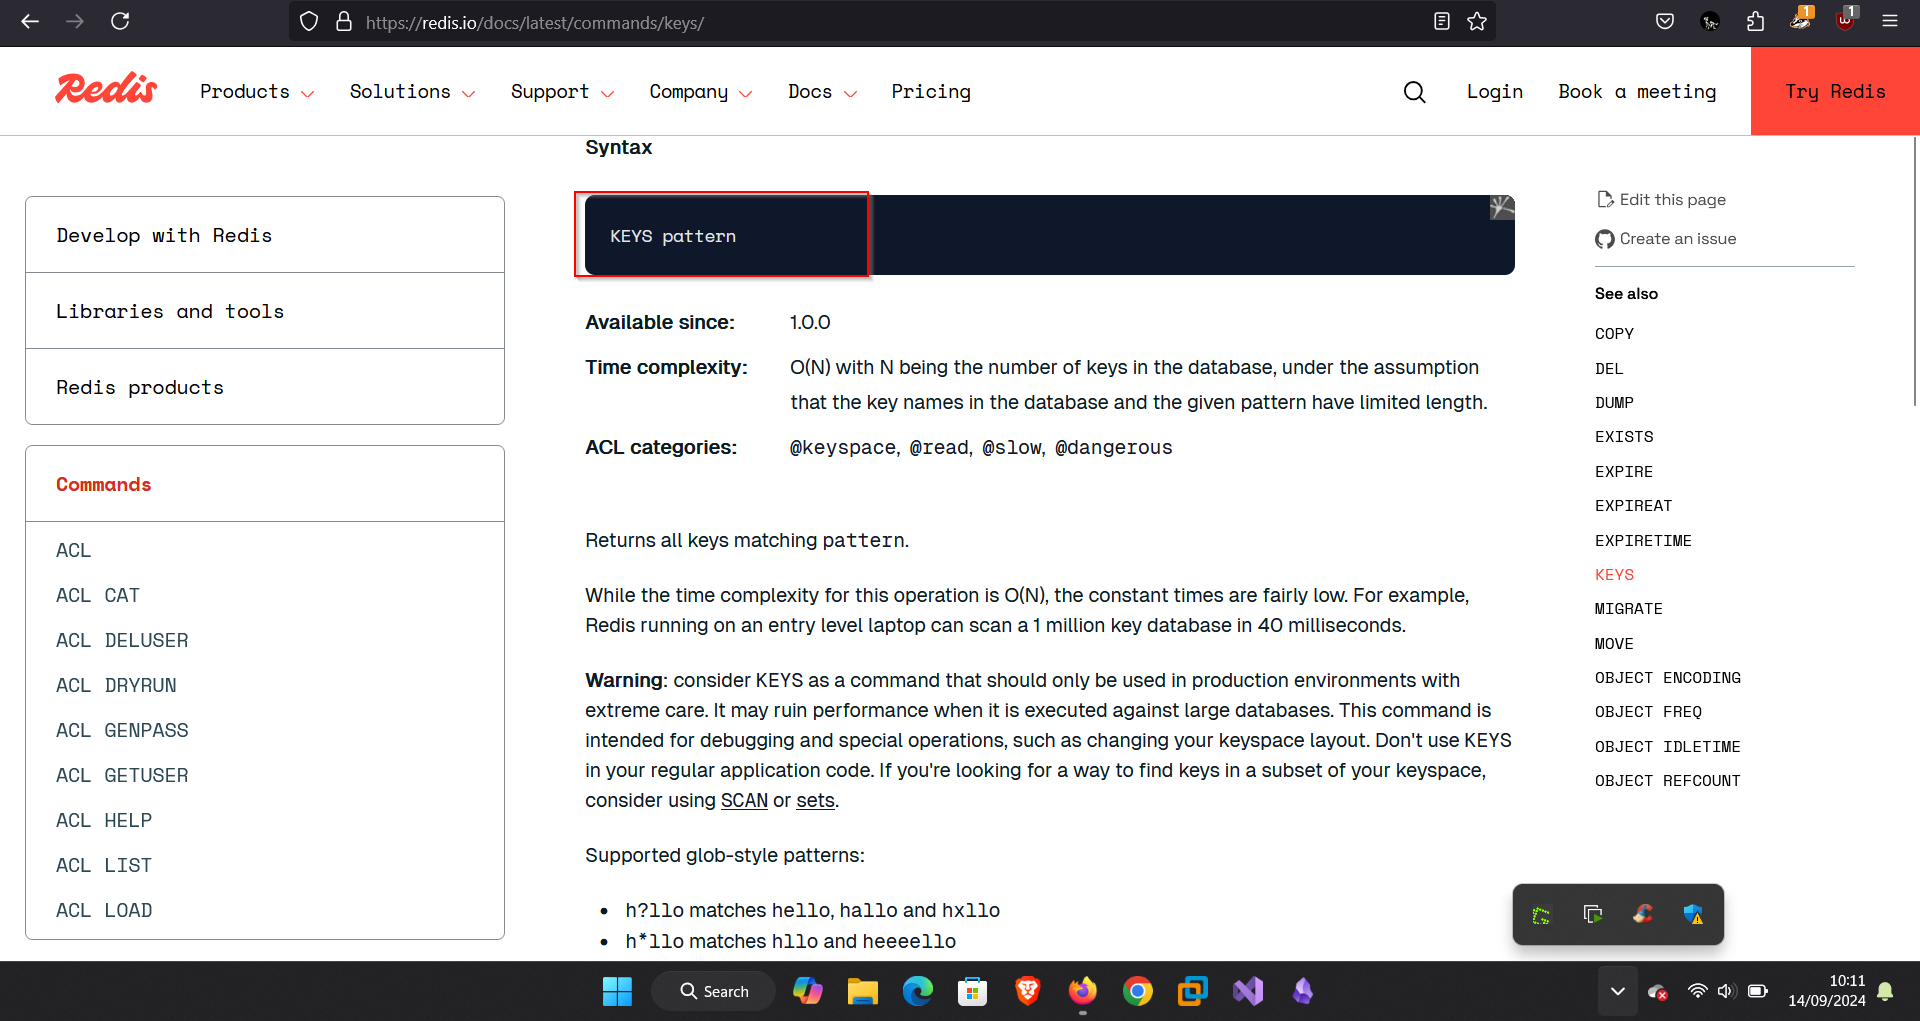
Task: Expand the Products dropdown menu
Action: click(257, 92)
